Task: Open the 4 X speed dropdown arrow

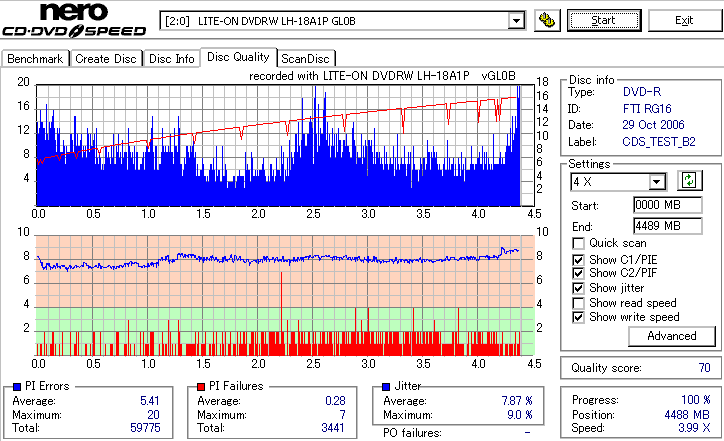Action: (x=657, y=182)
